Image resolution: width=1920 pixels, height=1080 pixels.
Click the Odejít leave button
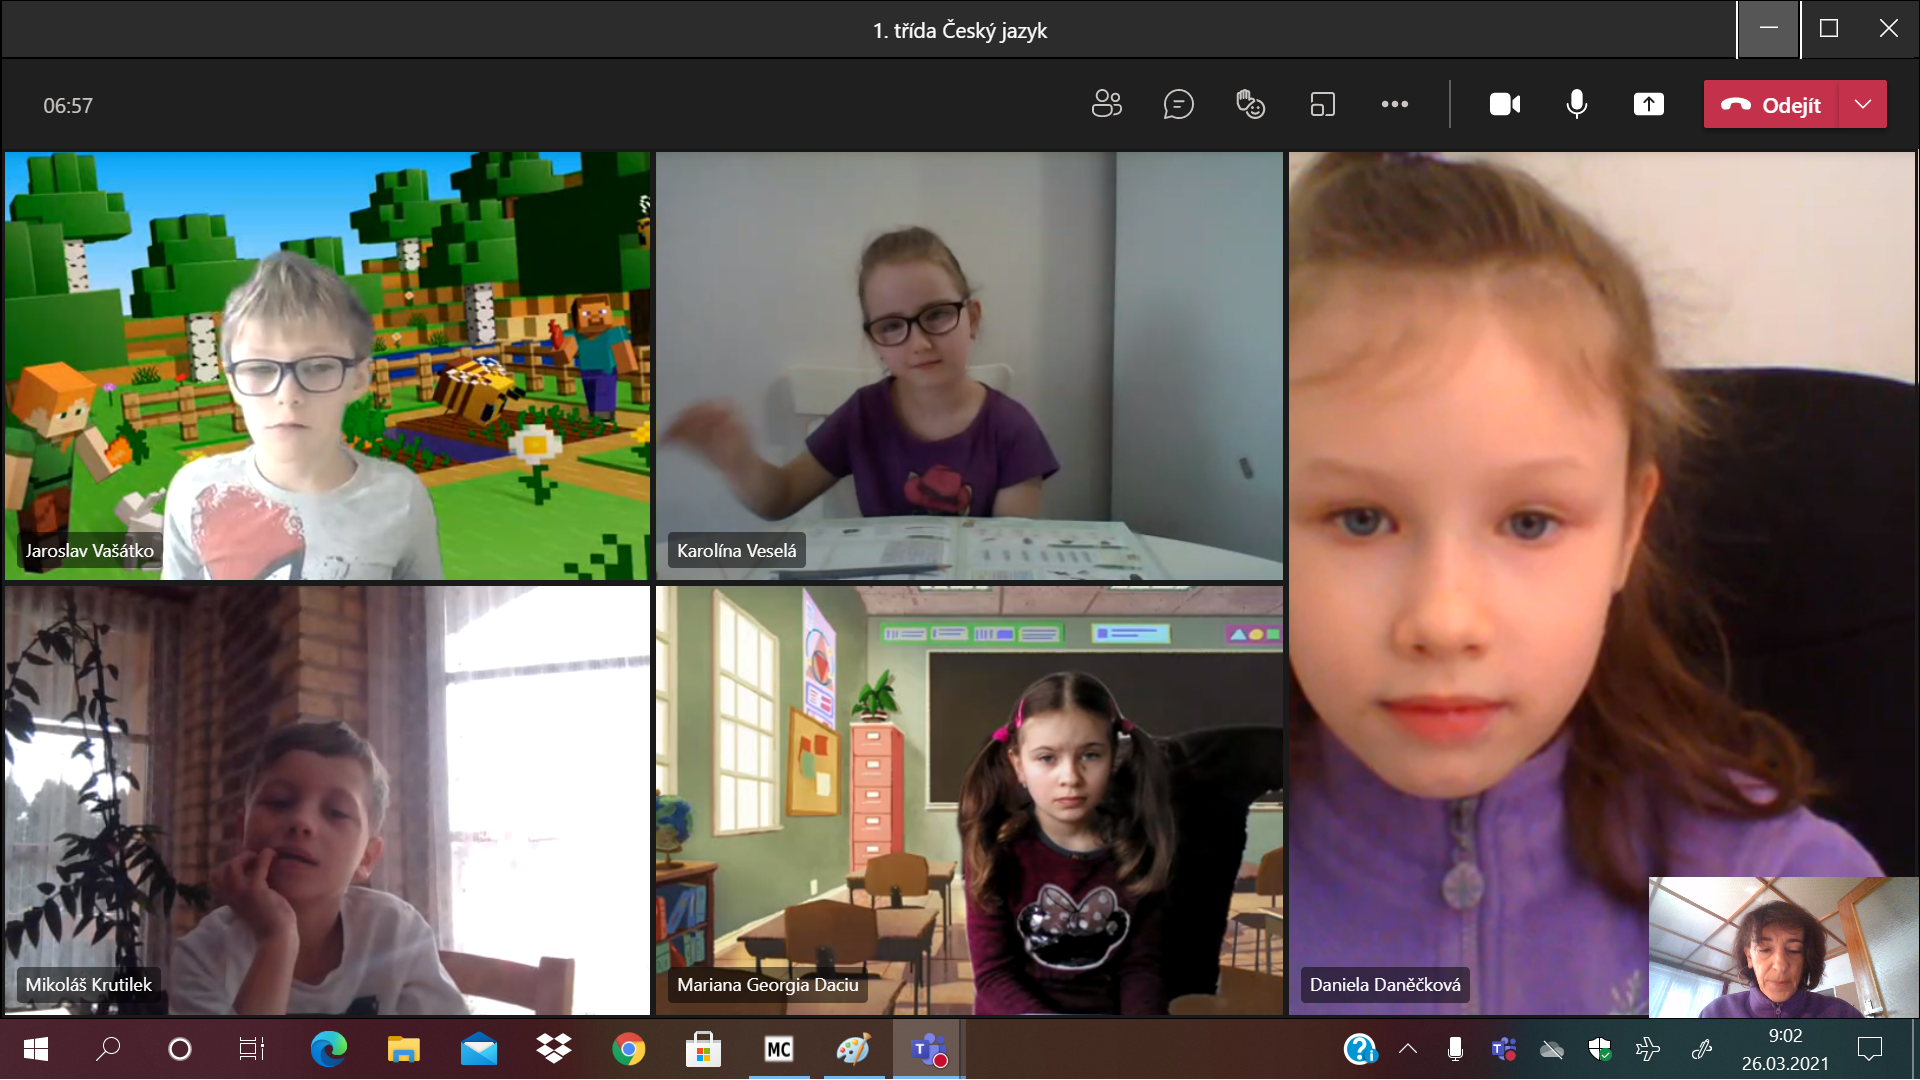(1771, 104)
